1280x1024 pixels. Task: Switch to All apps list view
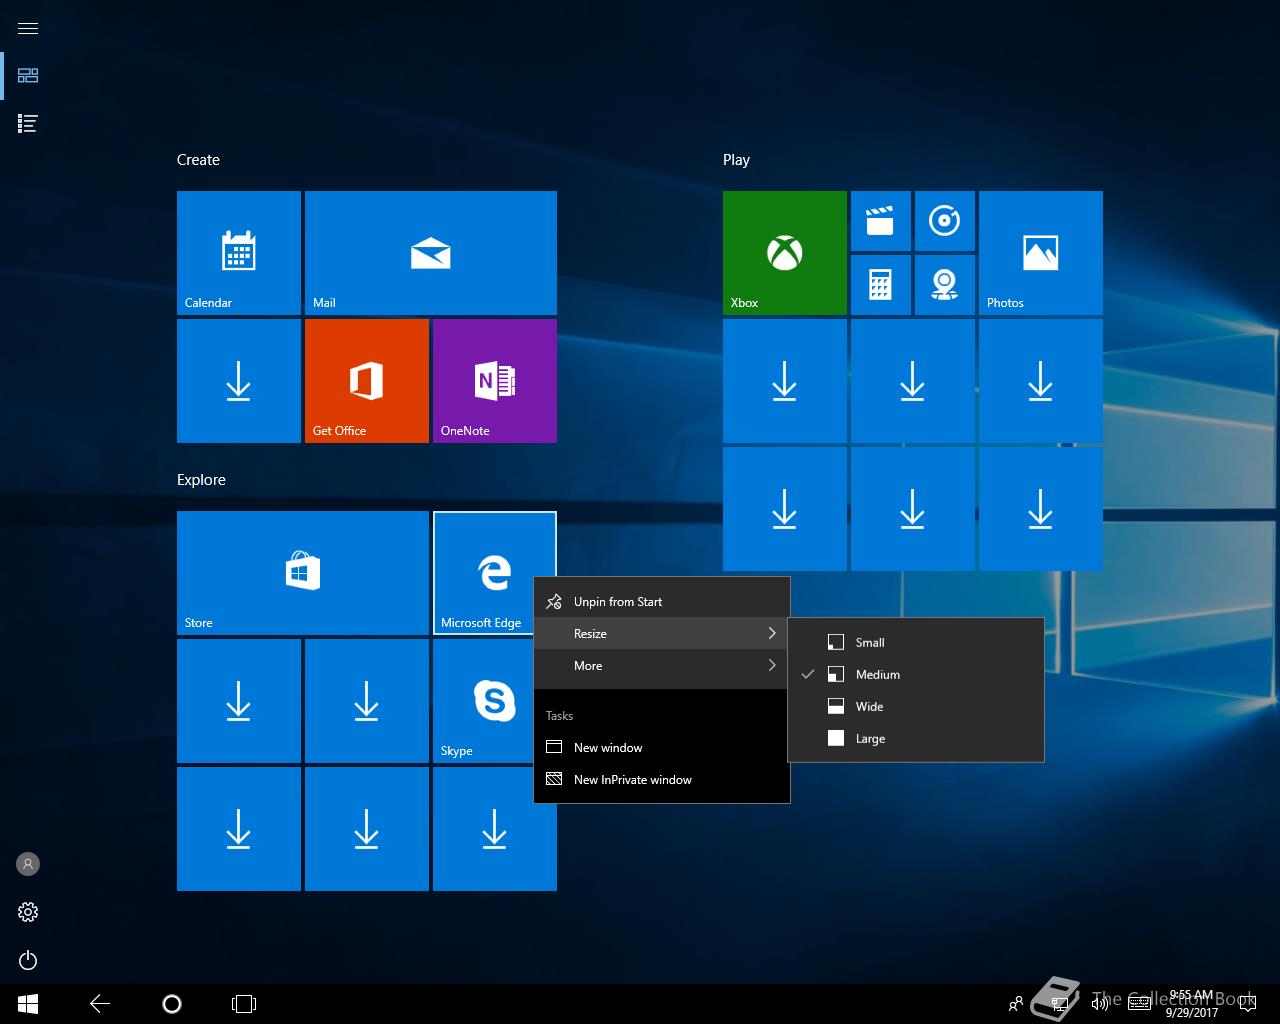click(x=28, y=124)
